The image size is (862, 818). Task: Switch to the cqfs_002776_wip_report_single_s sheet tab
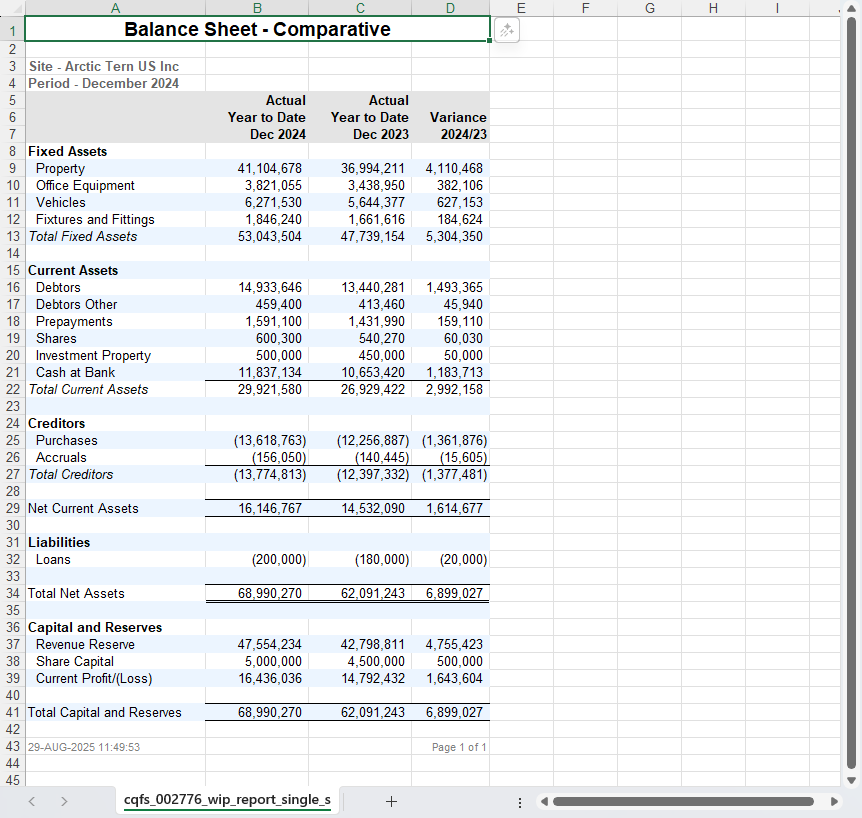[x=227, y=800]
